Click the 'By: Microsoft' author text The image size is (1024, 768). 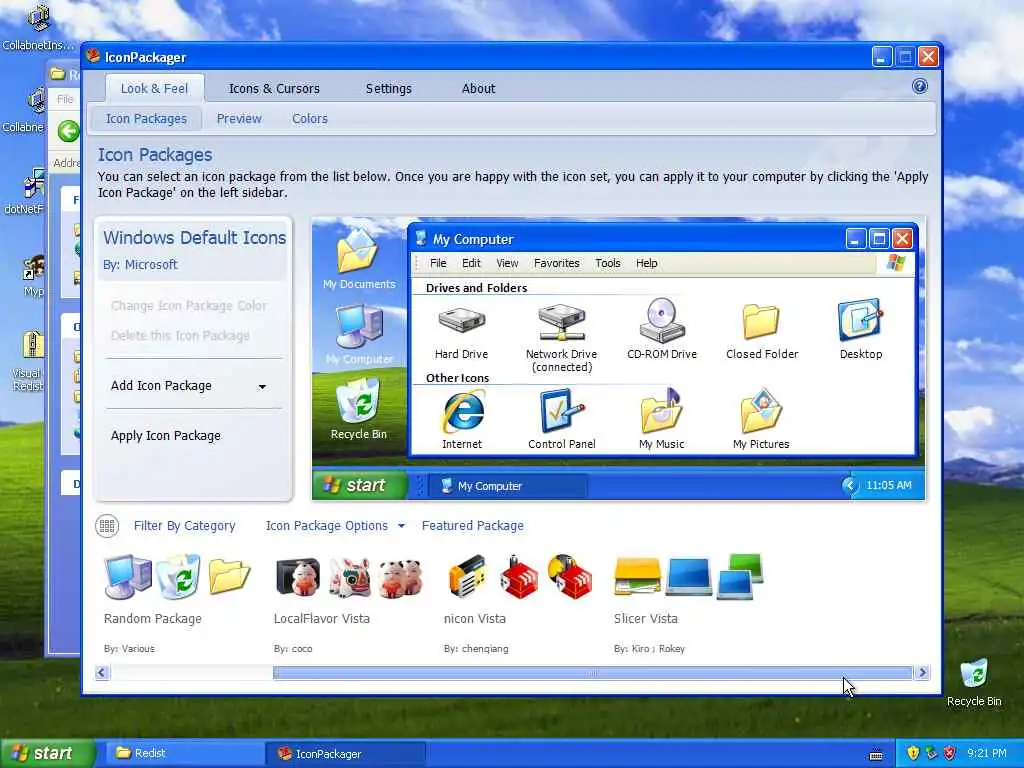140,264
